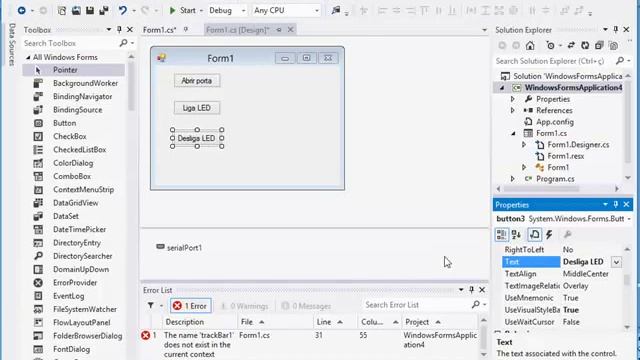Select the TextAlign property row
The width and height of the screenshot is (640, 360).
click(x=561, y=274)
